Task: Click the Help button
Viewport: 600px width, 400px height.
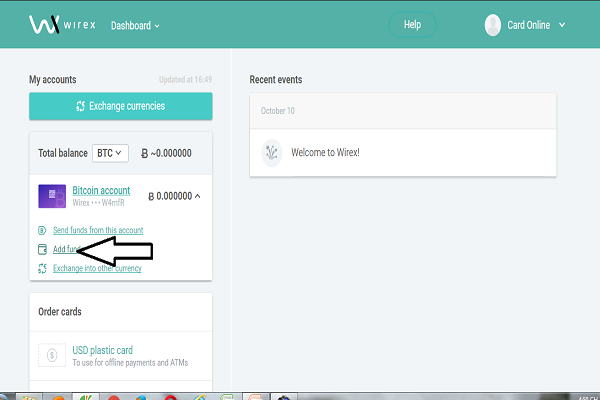Action: [x=412, y=24]
